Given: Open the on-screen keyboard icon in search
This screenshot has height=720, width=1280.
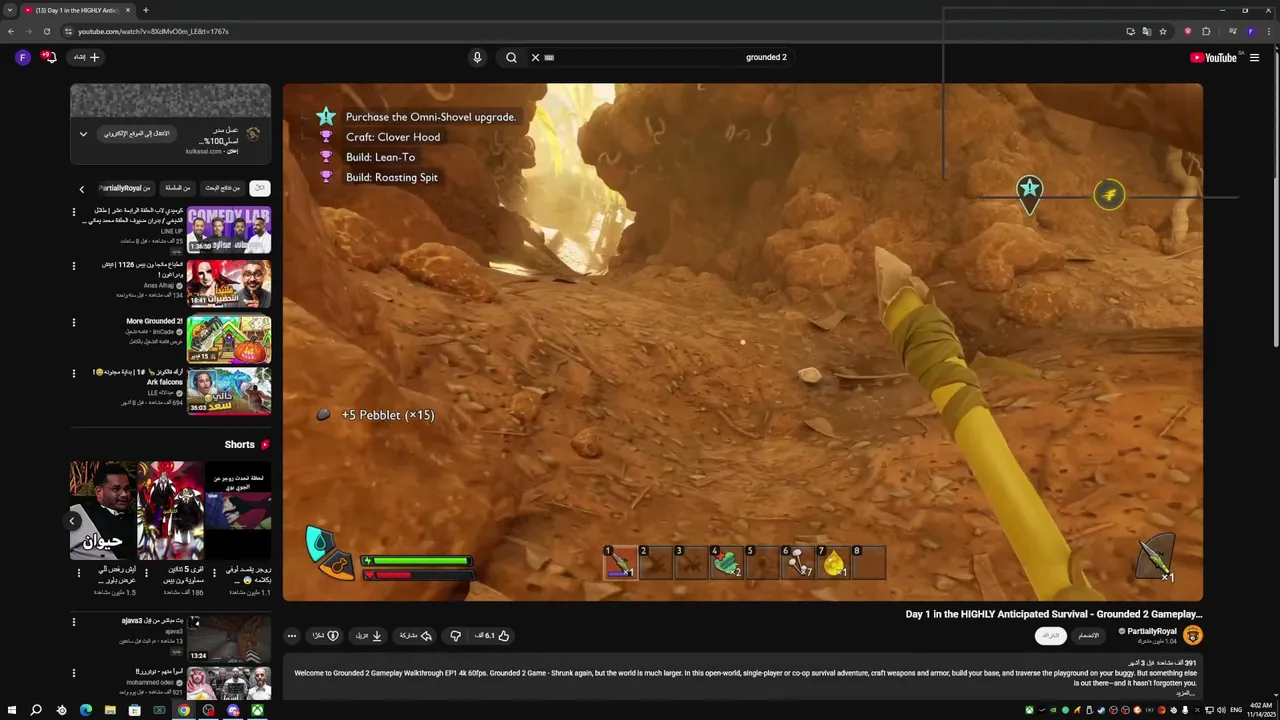Looking at the screenshot, I should coord(549,57).
